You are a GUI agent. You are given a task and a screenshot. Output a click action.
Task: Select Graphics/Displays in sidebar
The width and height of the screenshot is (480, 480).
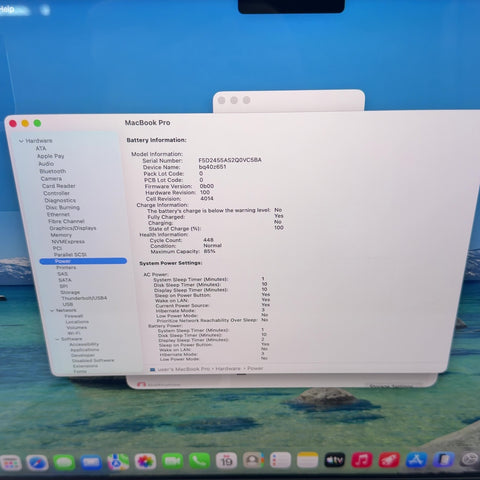point(73,228)
